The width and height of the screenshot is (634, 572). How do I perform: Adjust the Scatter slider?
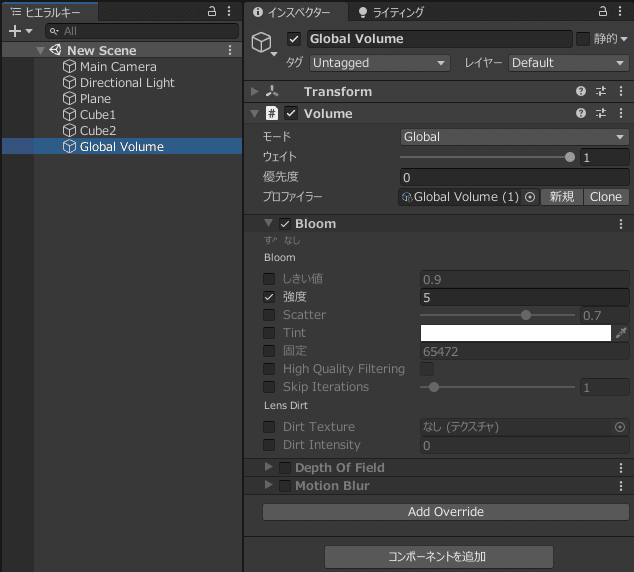[497, 315]
